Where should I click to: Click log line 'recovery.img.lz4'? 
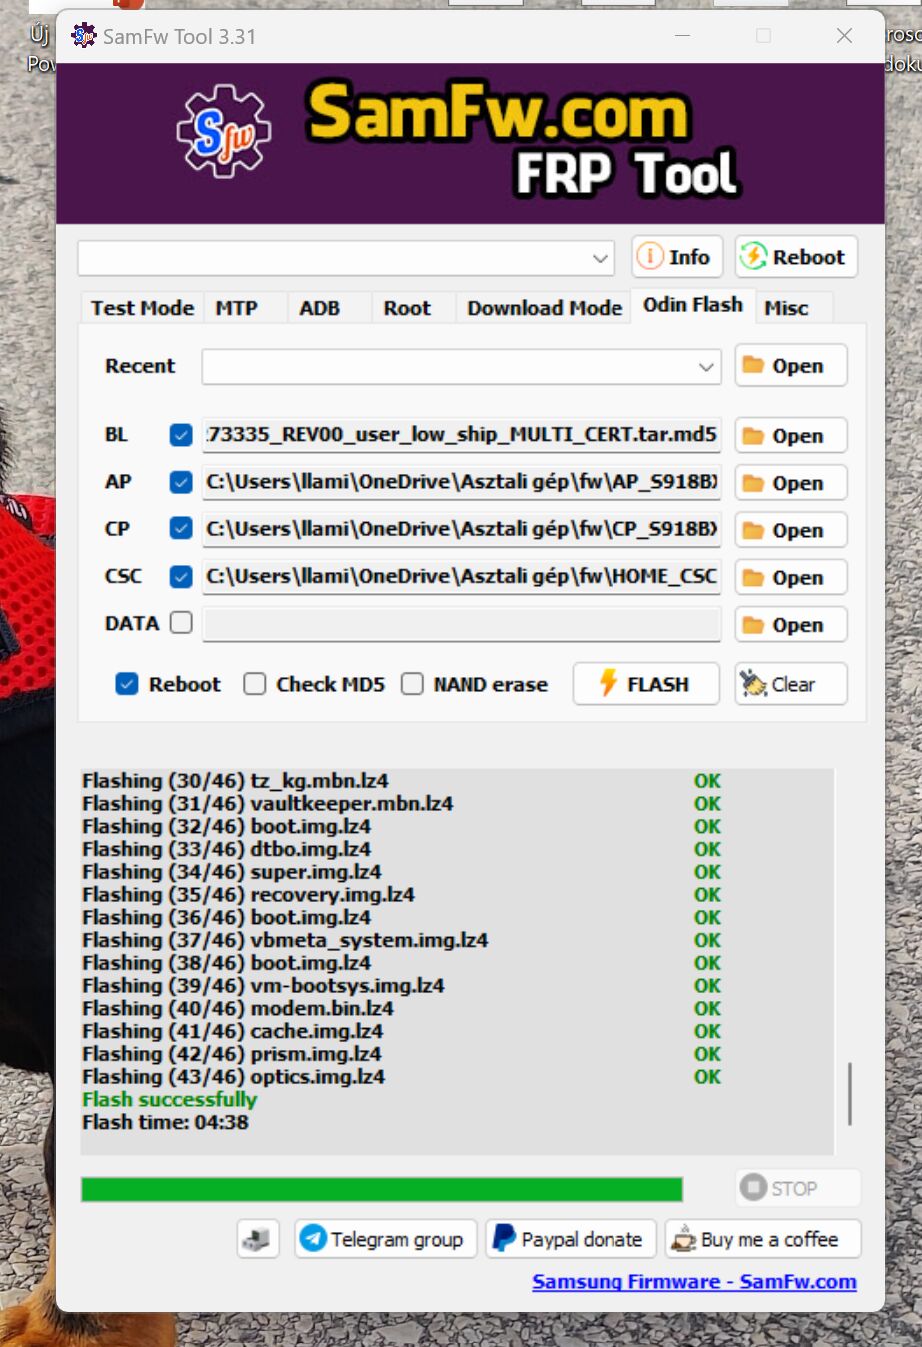pyautogui.click(x=248, y=894)
